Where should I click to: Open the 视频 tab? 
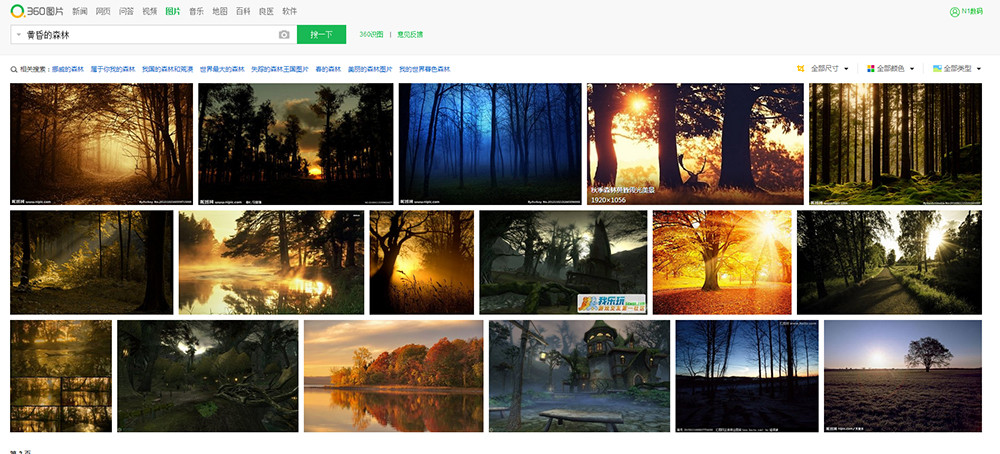150,11
